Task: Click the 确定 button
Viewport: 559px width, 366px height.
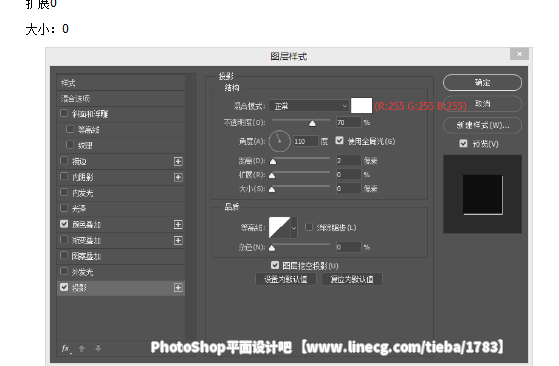Action: point(482,83)
